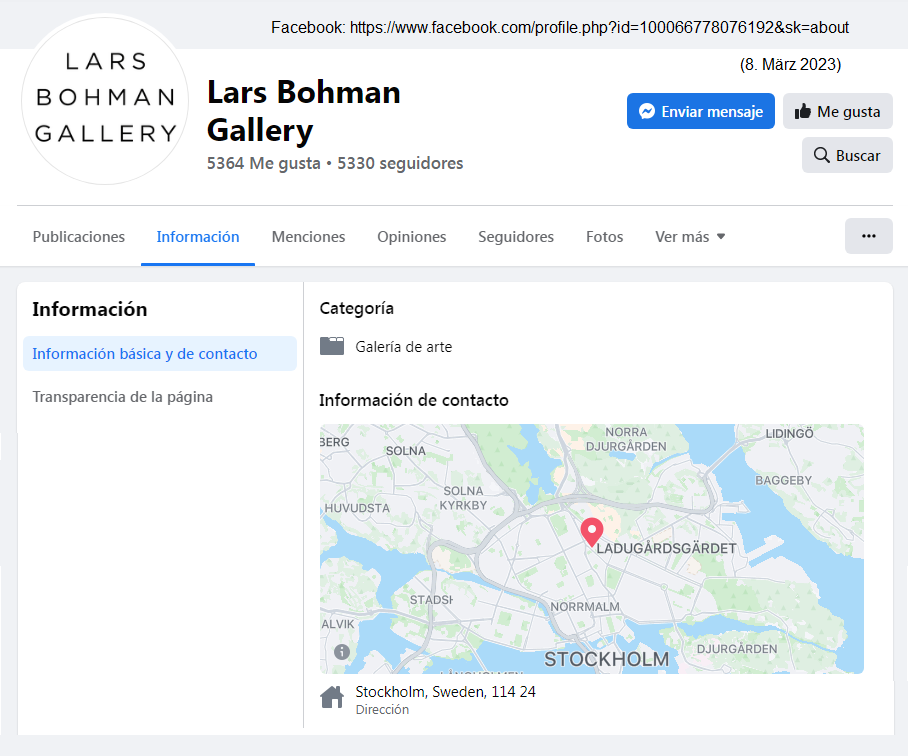Screen dimensions: 908x756
Task: Open the Menciones tab
Action: tap(308, 237)
